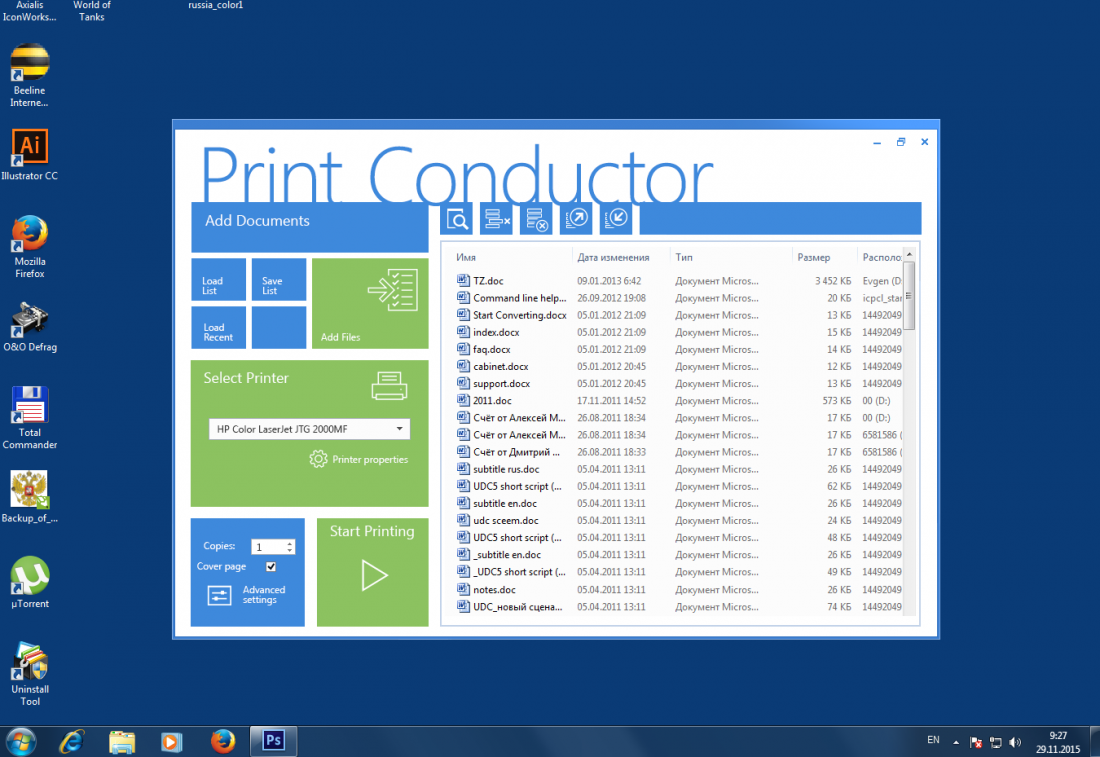Image resolution: width=1100 pixels, height=757 pixels.
Task: Click the EN language indicator in taskbar
Action: [933, 740]
